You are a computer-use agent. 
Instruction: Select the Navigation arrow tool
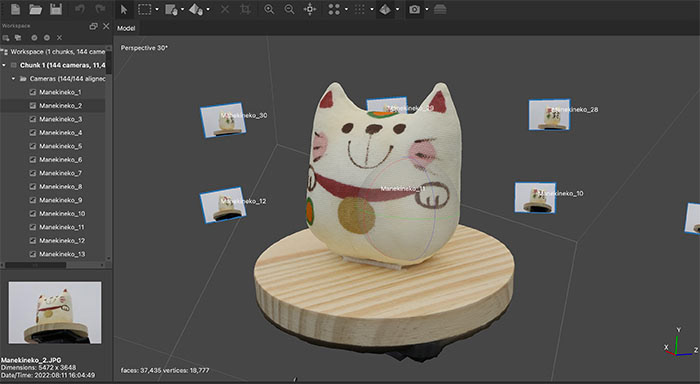pyautogui.click(x=124, y=9)
